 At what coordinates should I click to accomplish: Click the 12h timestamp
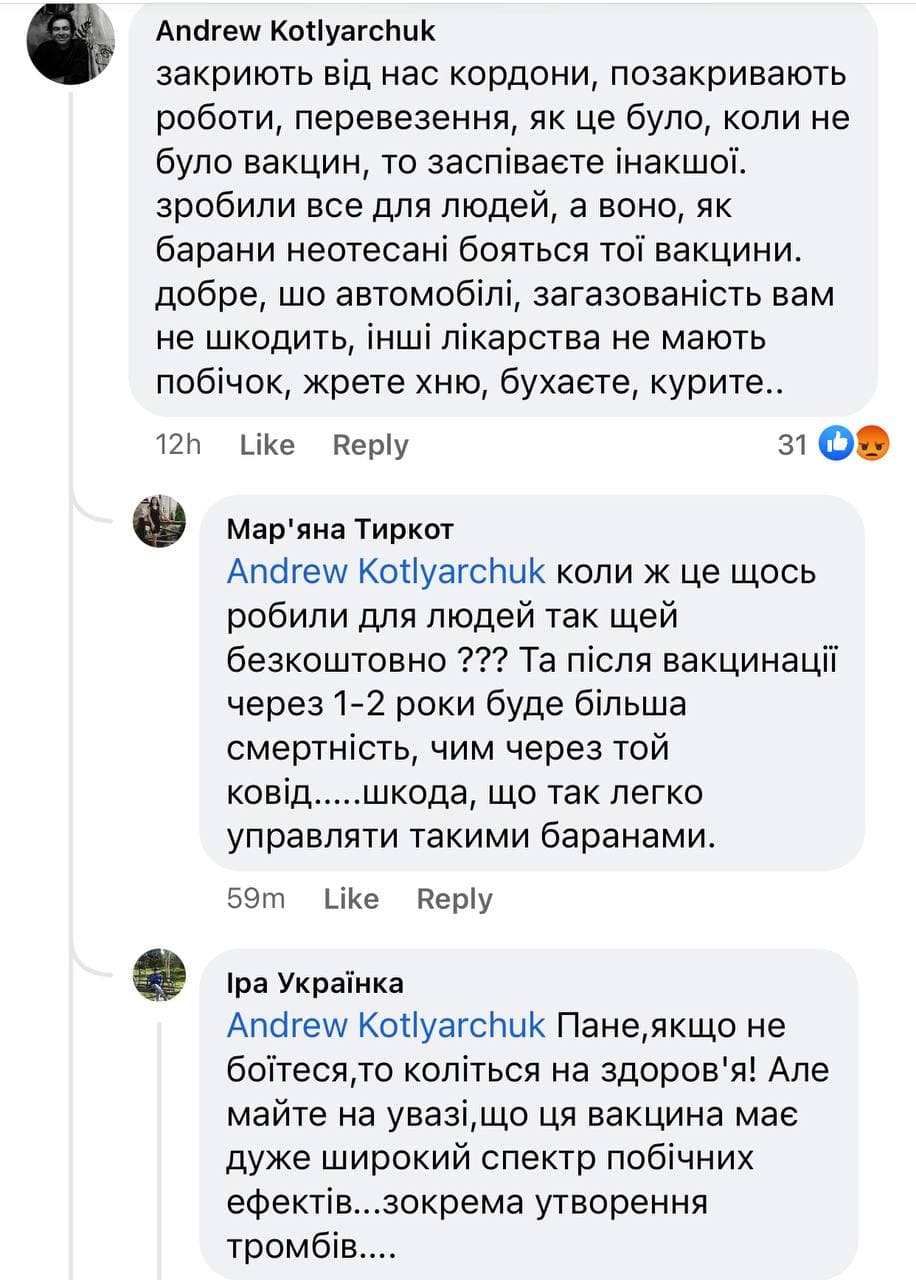tap(178, 445)
